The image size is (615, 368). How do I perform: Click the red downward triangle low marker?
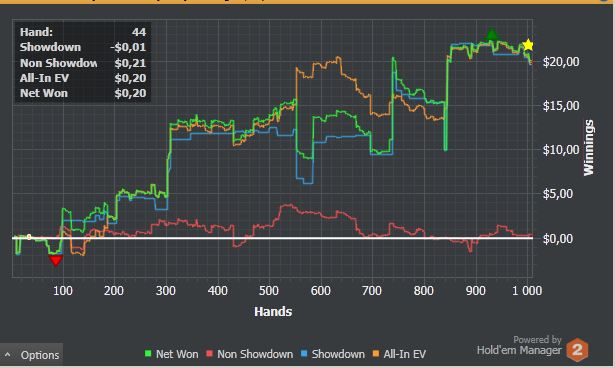[56, 260]
